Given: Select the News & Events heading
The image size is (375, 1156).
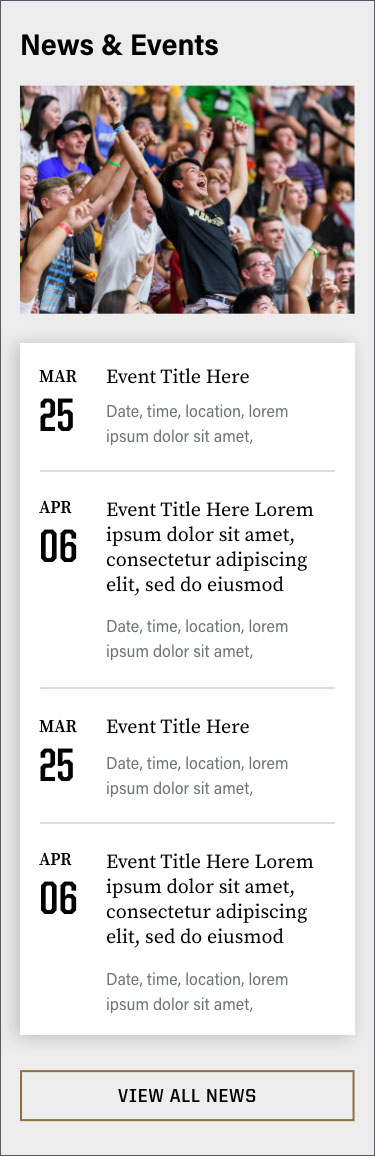Looking at the screenshot, I should click(x=119, y=46).
